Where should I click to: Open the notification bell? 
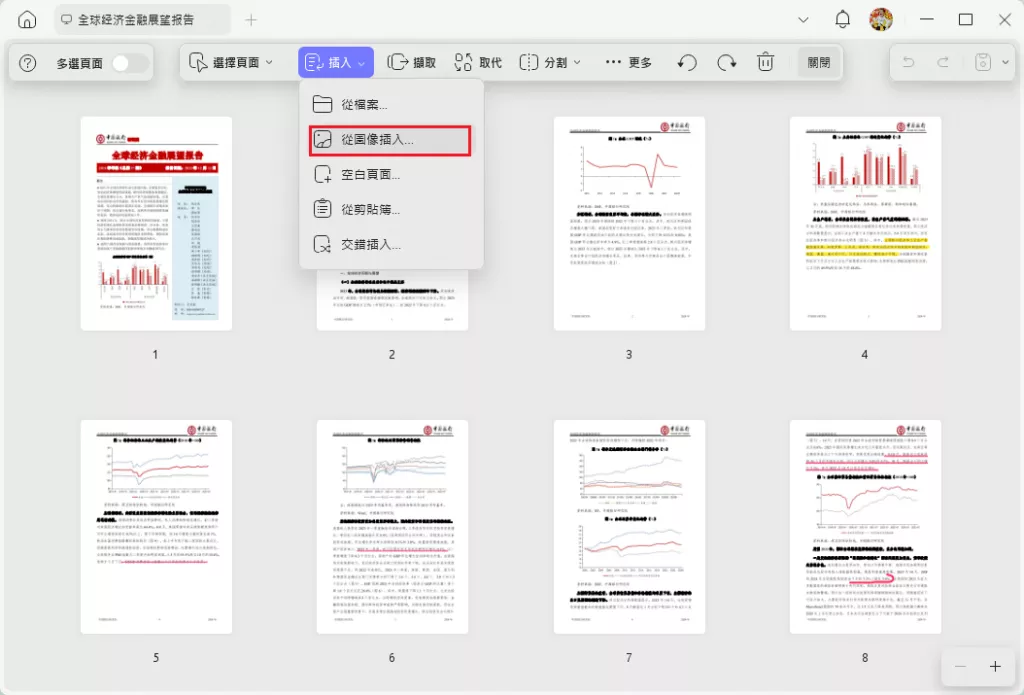point(842,20)
